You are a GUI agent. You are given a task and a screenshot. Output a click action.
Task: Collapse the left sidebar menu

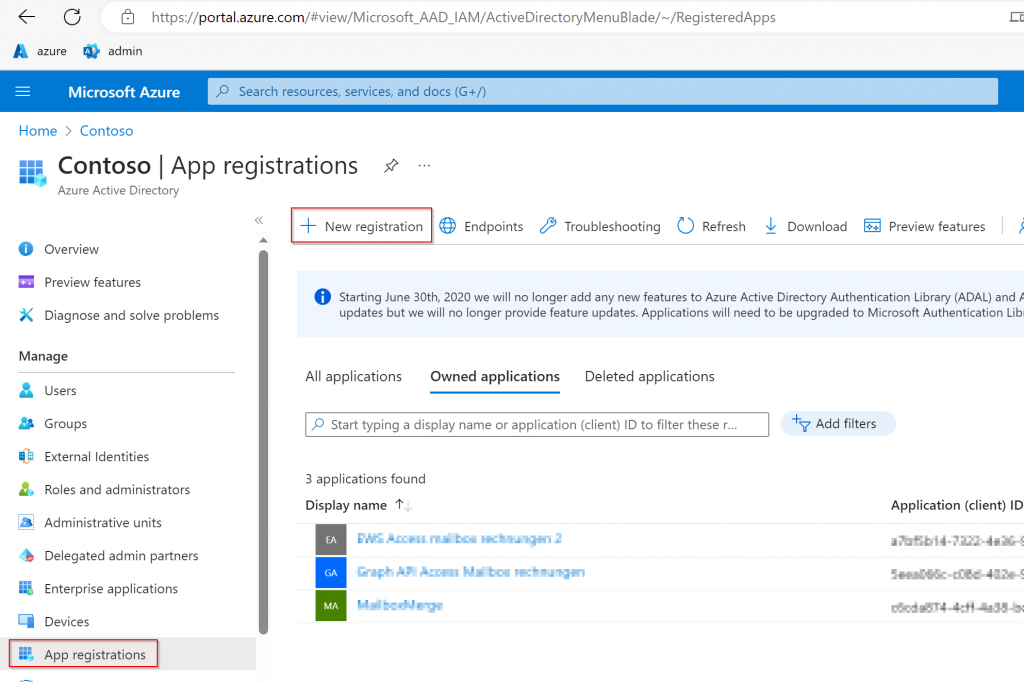point(258,220)
